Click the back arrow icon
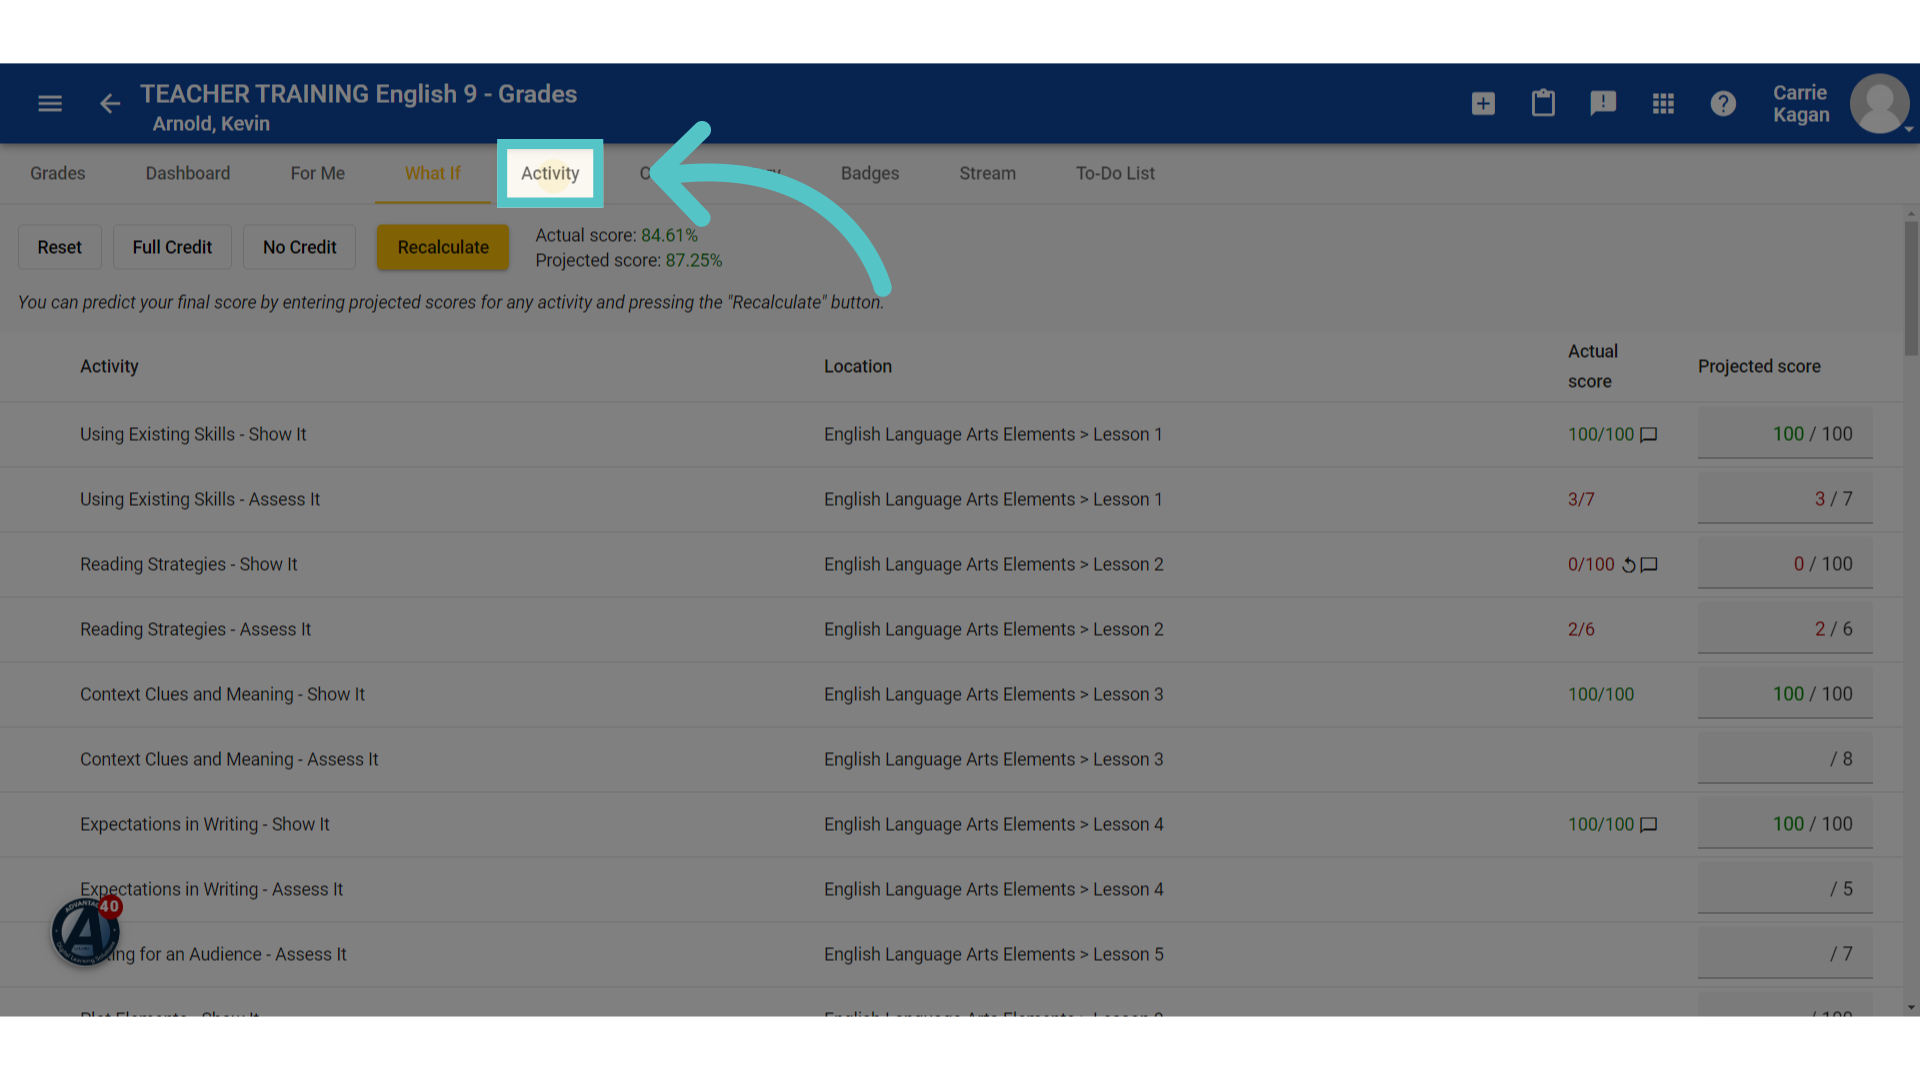1920x1080 pixels. pyautogui.click(x=110, y=103)
